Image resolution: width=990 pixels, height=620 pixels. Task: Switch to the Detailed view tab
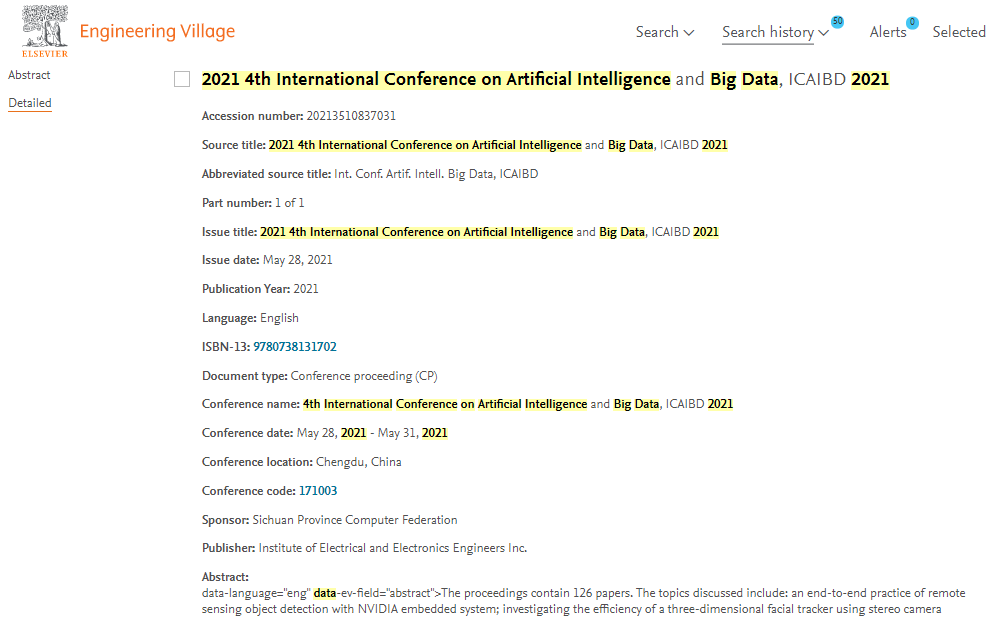(30, 103)
